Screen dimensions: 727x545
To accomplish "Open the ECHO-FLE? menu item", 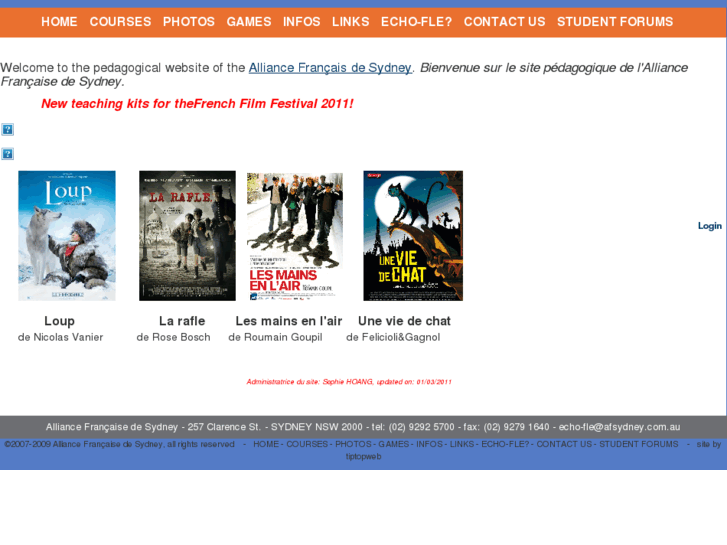I will coord(416,22).
